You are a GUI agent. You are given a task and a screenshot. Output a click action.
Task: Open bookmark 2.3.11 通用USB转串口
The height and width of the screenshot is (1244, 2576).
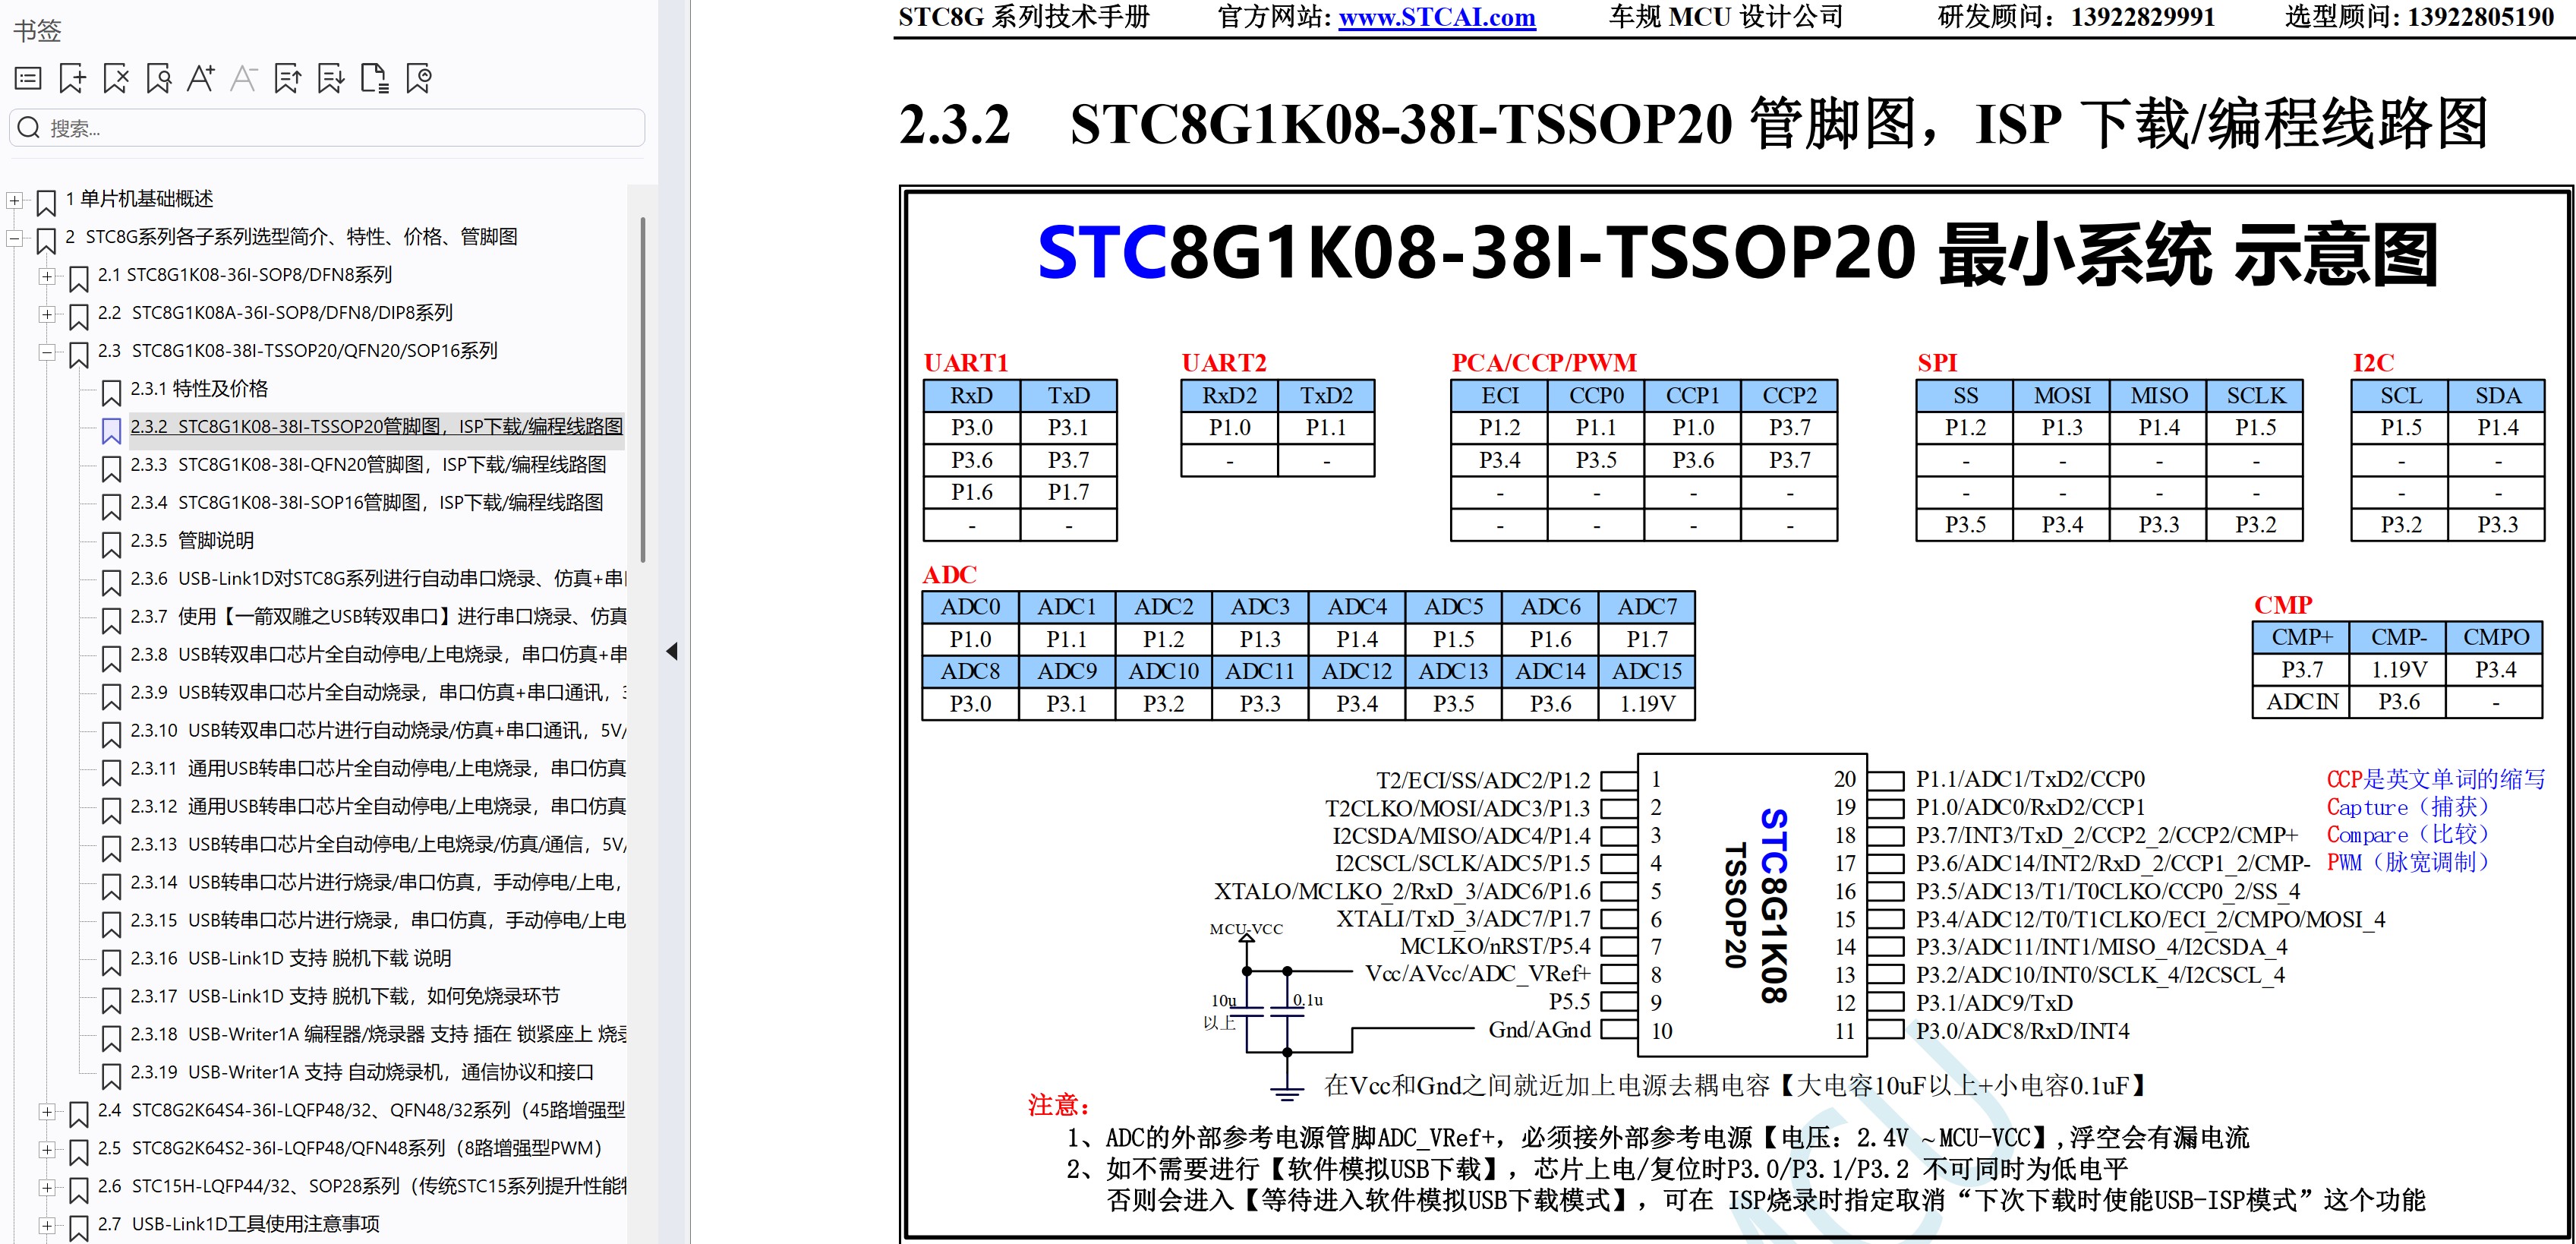[378, 769]
